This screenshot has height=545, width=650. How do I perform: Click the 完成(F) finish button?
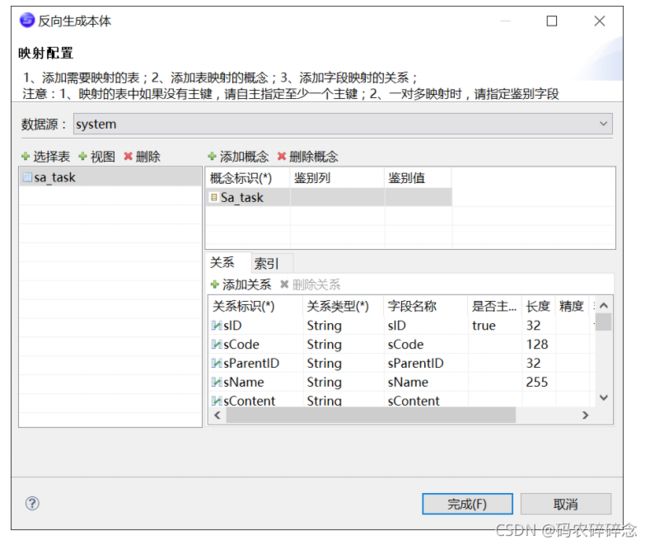(467, 504)
